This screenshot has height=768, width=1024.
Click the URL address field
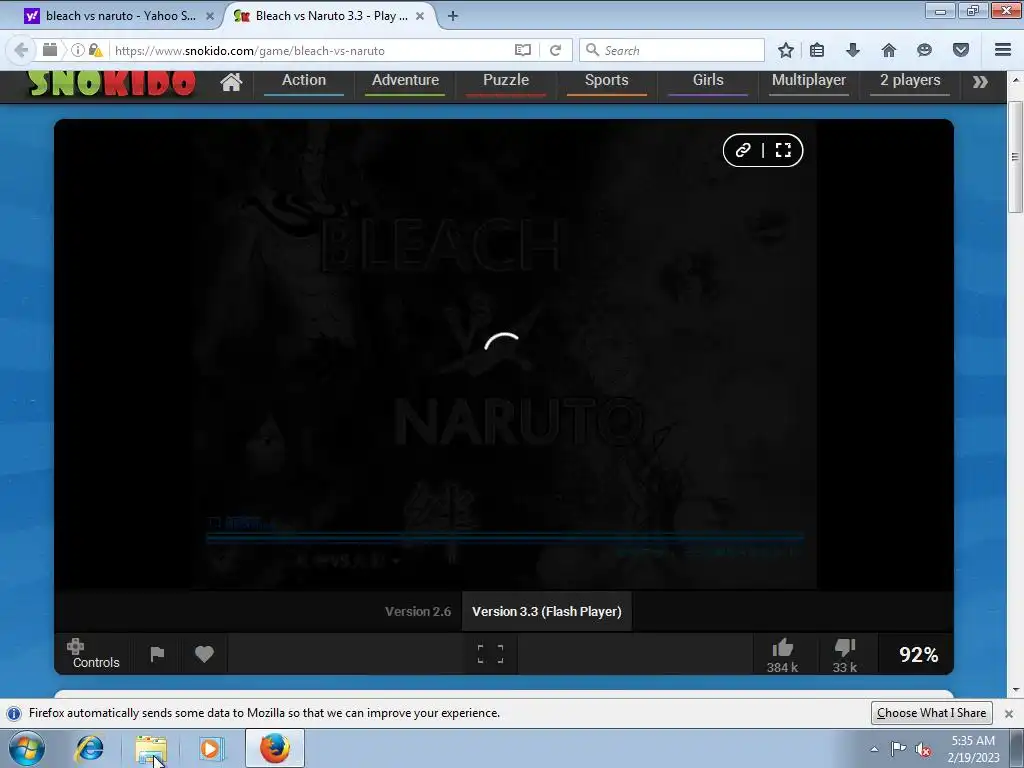click(x=310, y=50)
